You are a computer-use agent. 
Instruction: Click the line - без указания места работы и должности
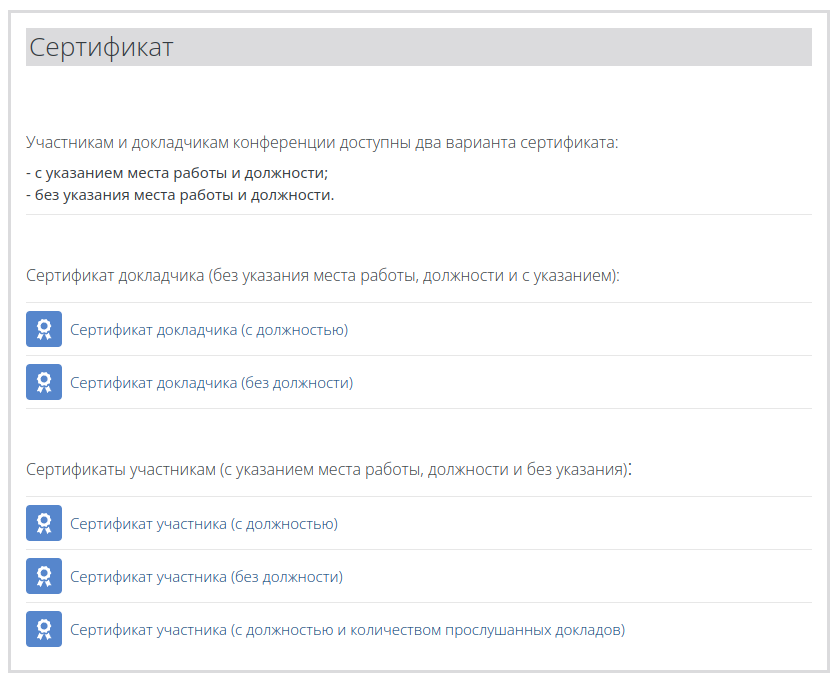click(x=180, y=195)
